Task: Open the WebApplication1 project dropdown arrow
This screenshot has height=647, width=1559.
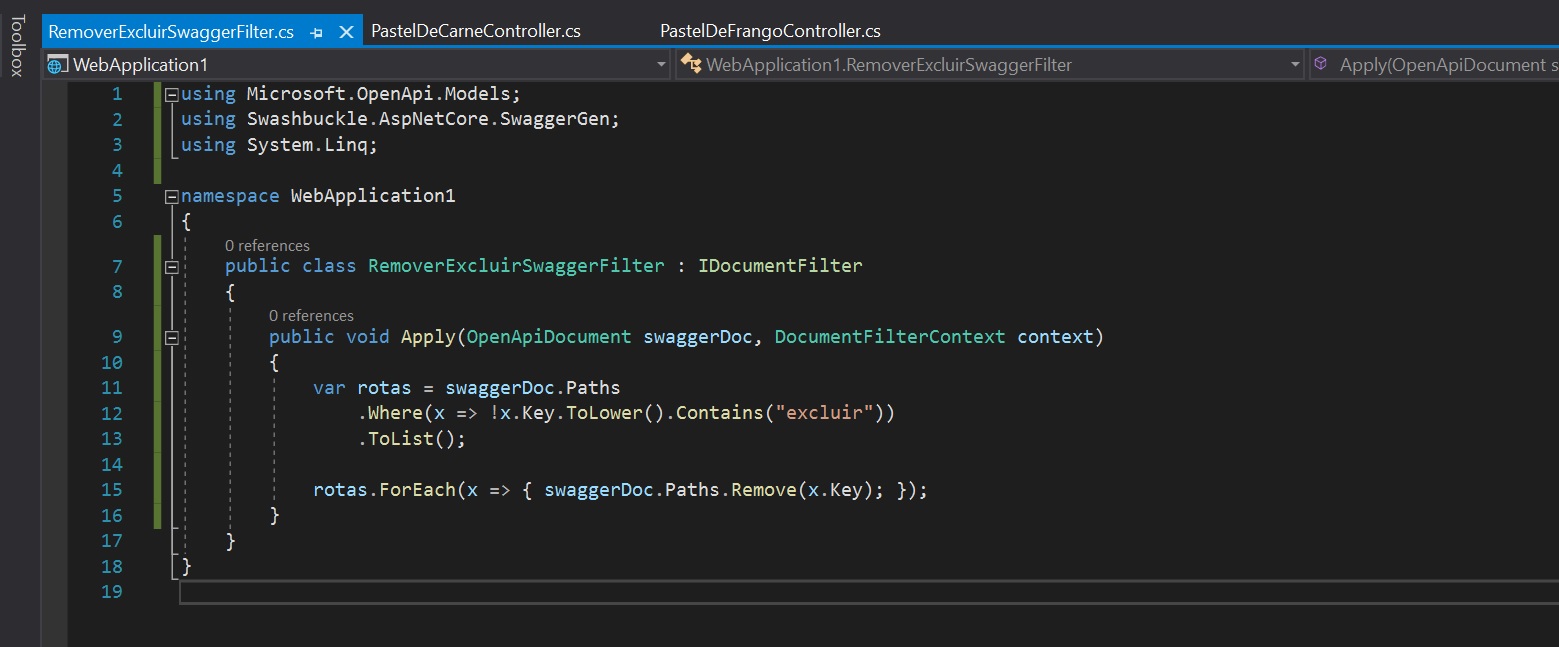Action: 661,65
